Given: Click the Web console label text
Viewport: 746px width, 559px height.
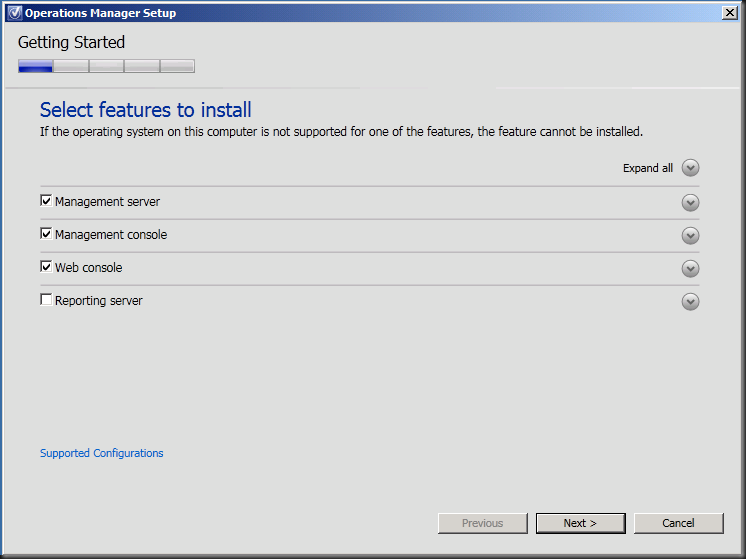Looking at the screenshot, I should (88, 268).
